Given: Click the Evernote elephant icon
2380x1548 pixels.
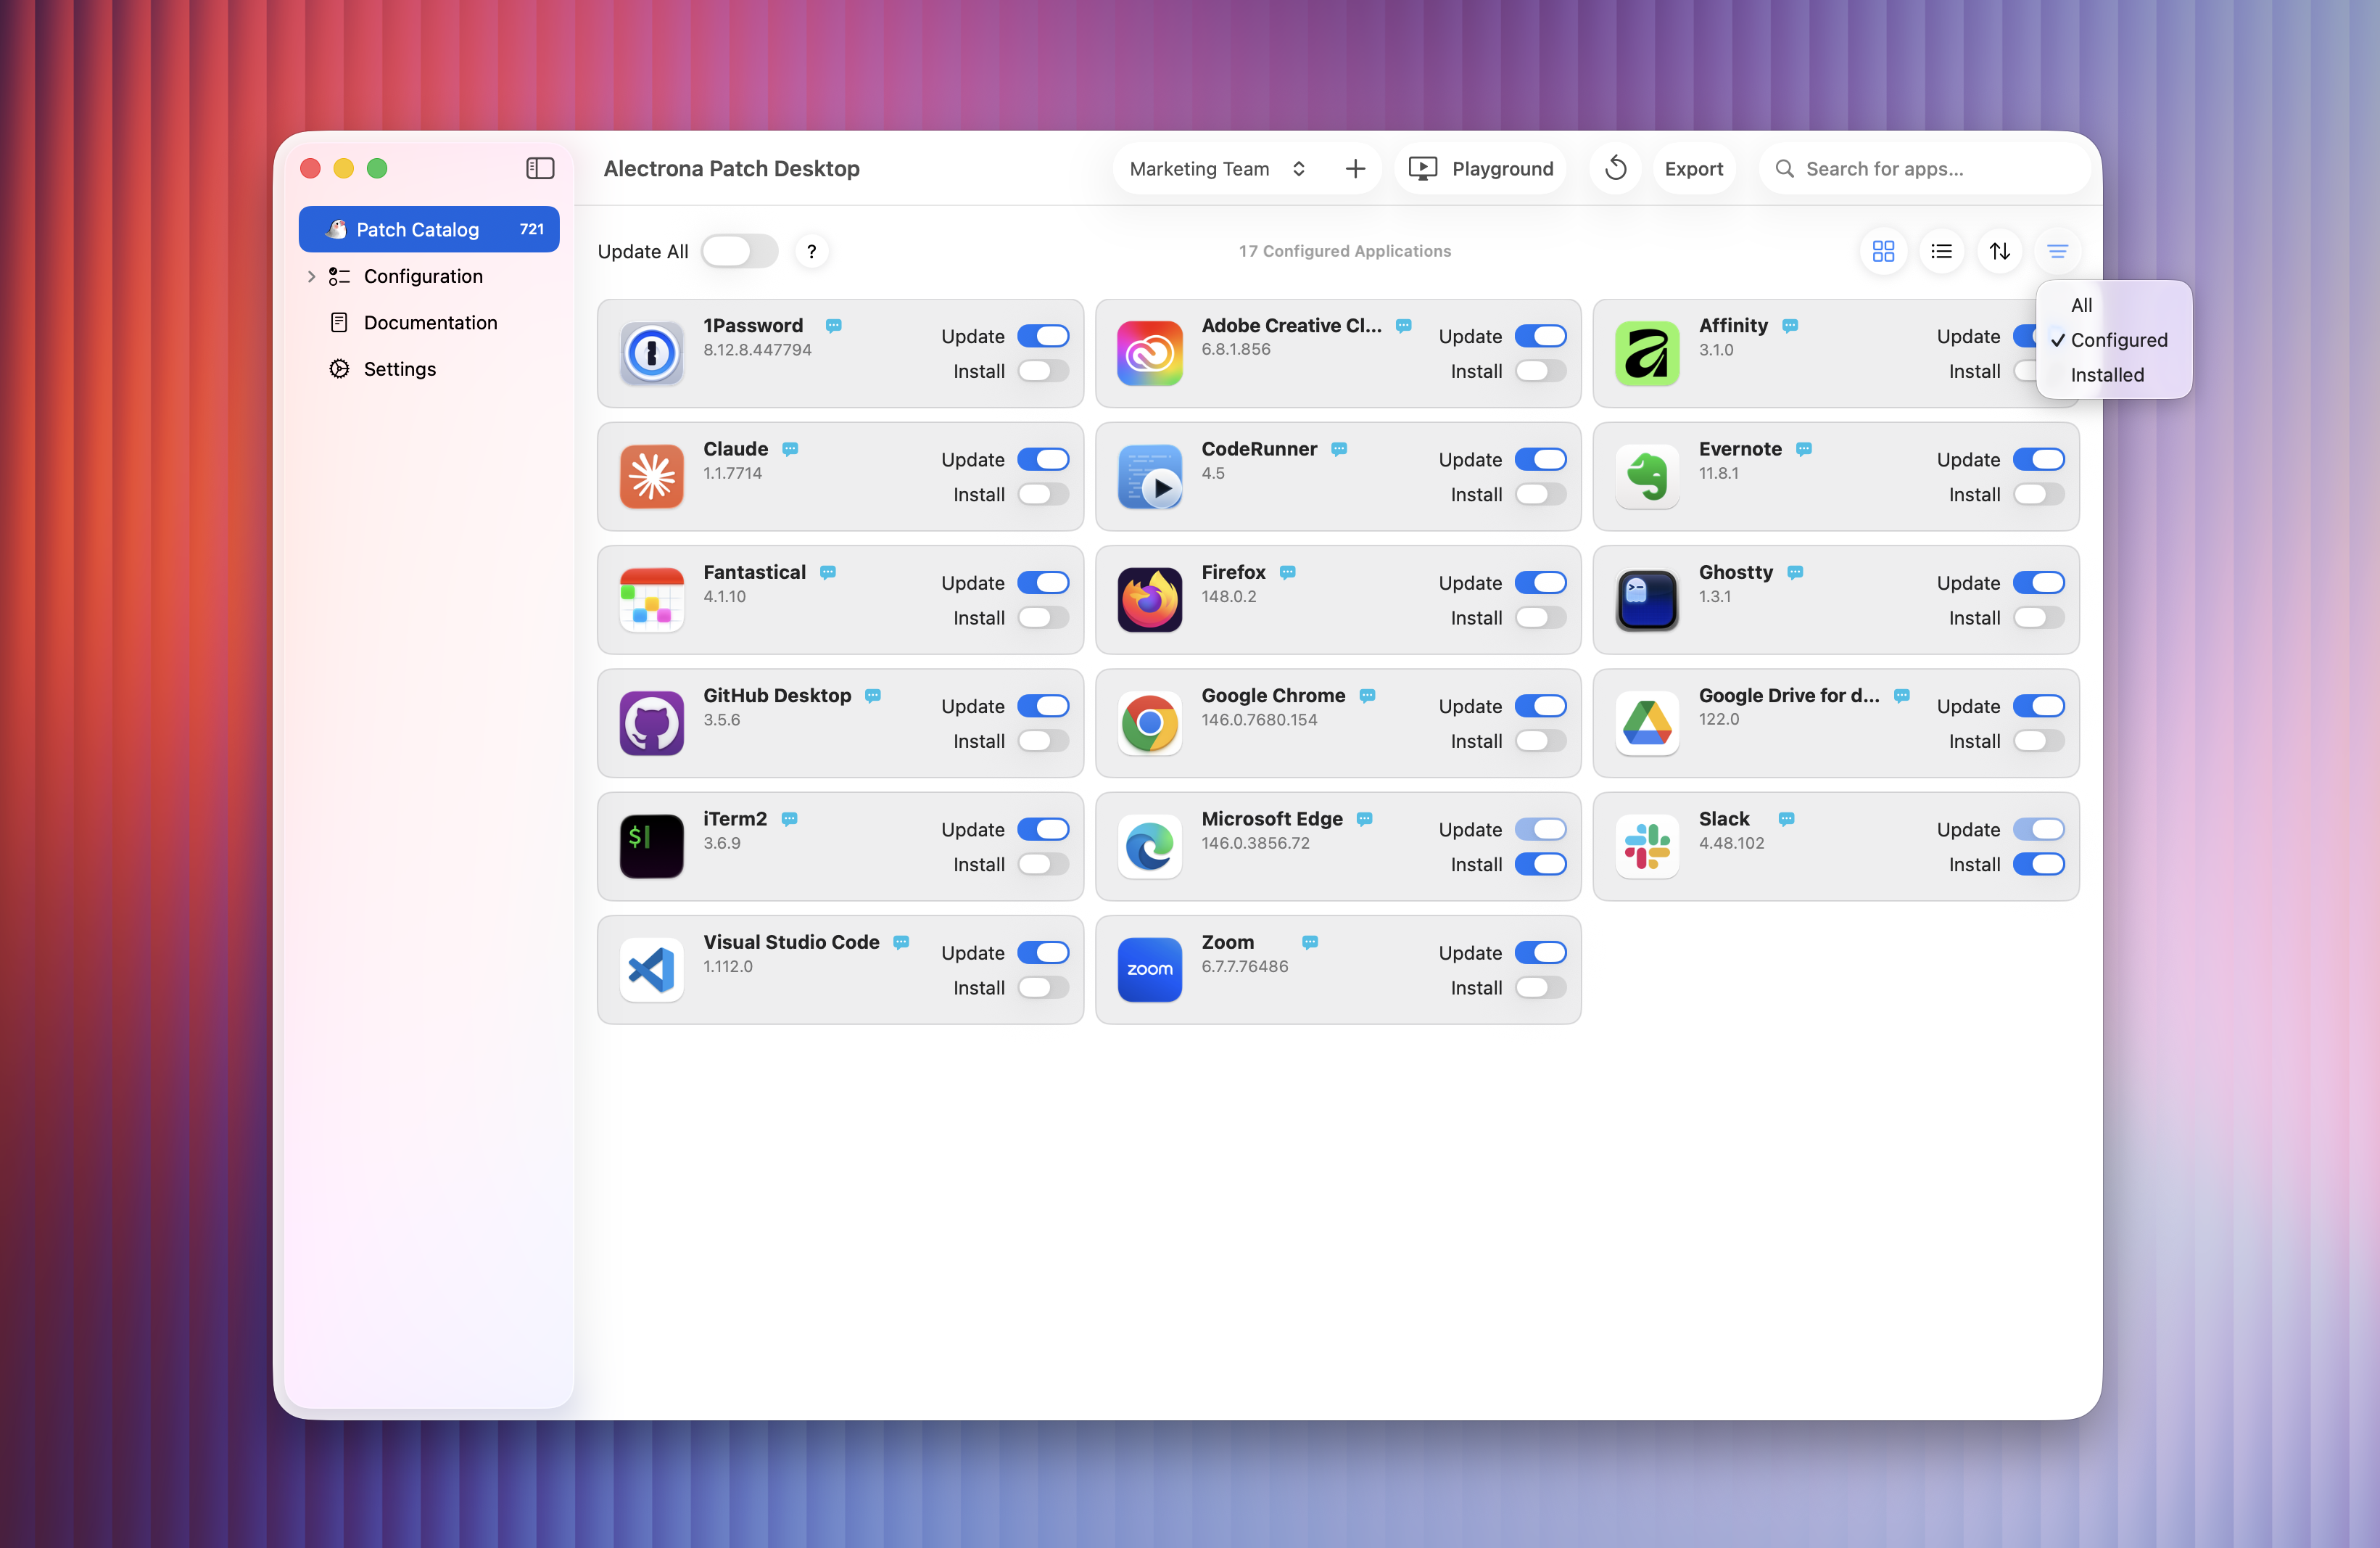Looking at the screenshot, I should (1646, 476).
